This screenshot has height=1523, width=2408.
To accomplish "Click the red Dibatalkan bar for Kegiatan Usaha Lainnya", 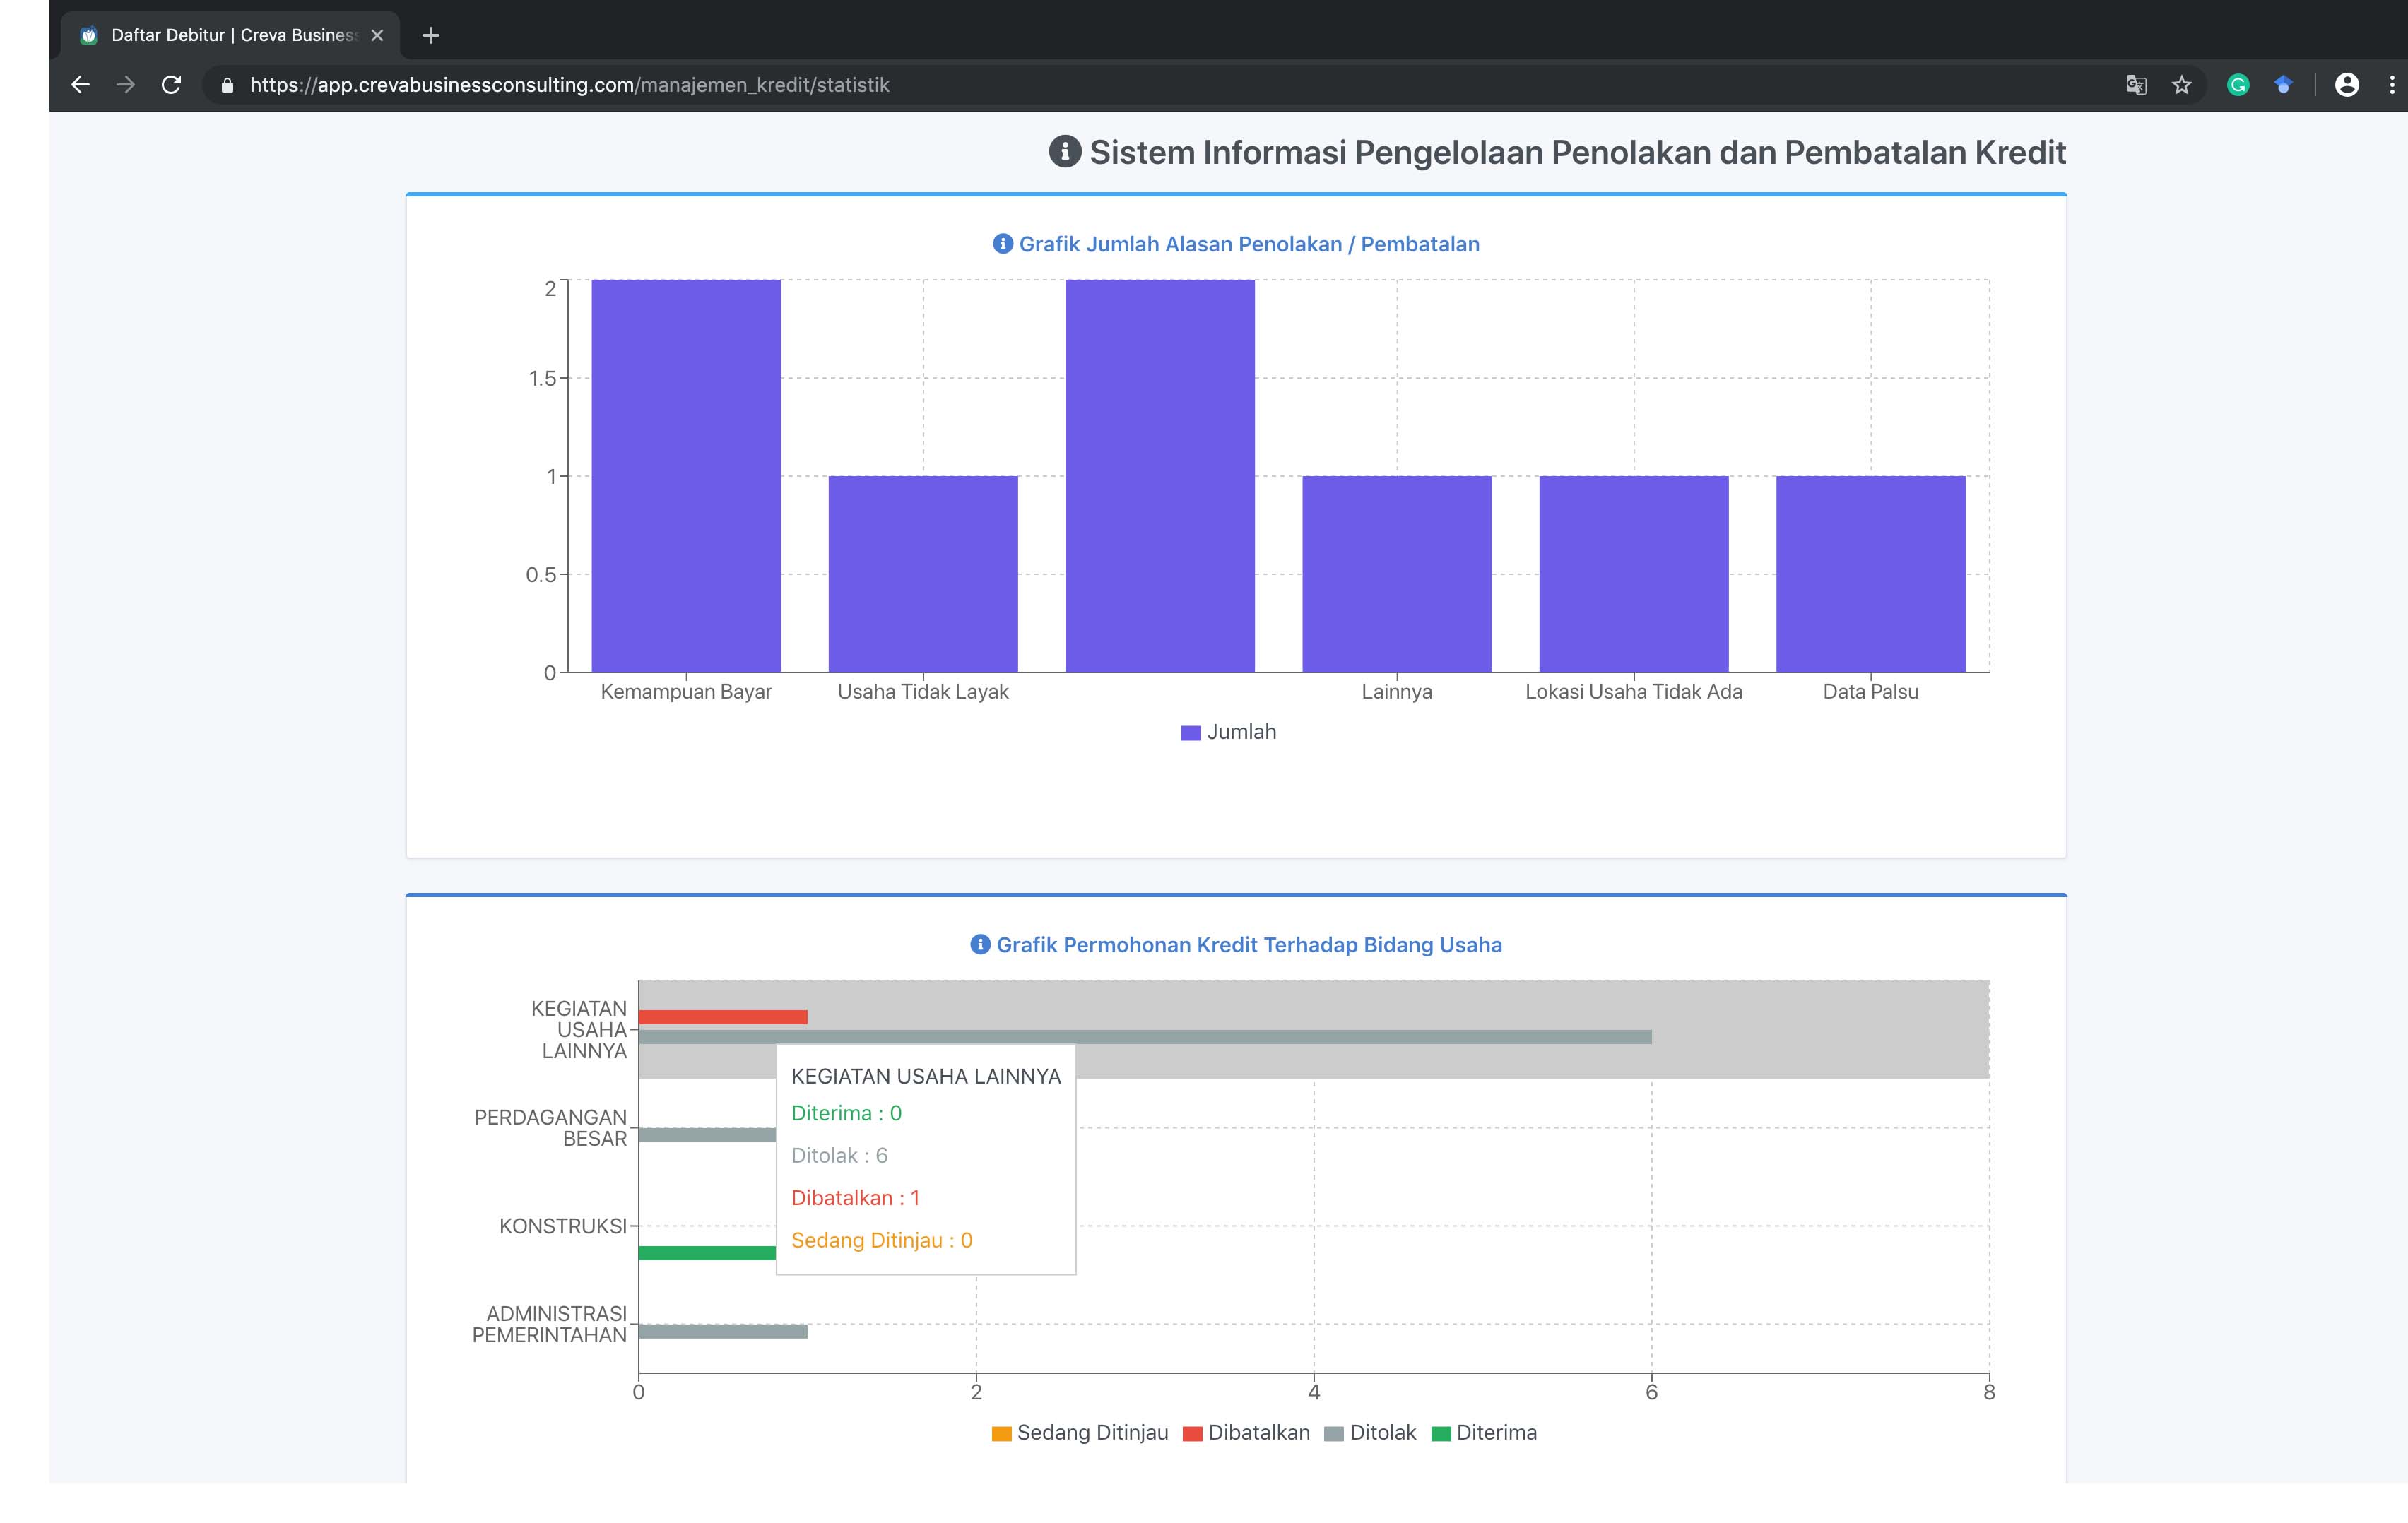I will click(x=723, y=1017).
